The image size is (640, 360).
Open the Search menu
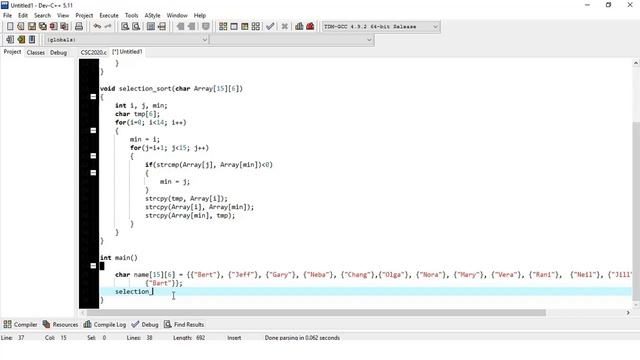42,16
